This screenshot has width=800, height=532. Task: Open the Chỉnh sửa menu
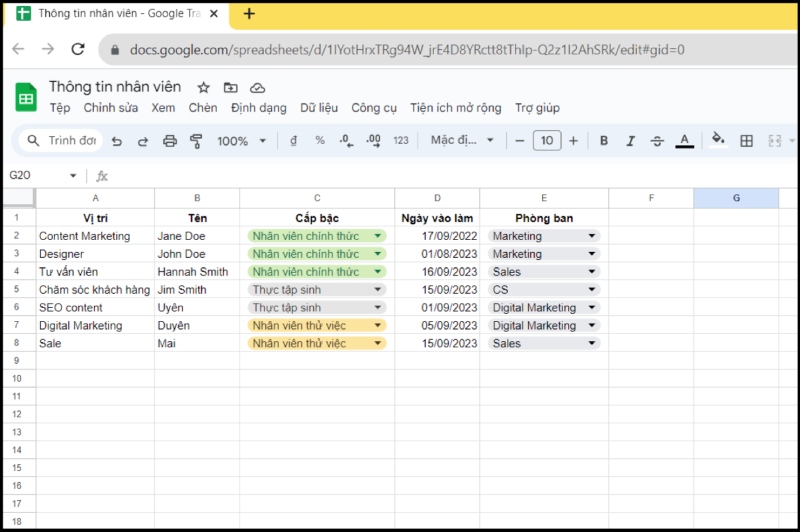coord(111,108)
